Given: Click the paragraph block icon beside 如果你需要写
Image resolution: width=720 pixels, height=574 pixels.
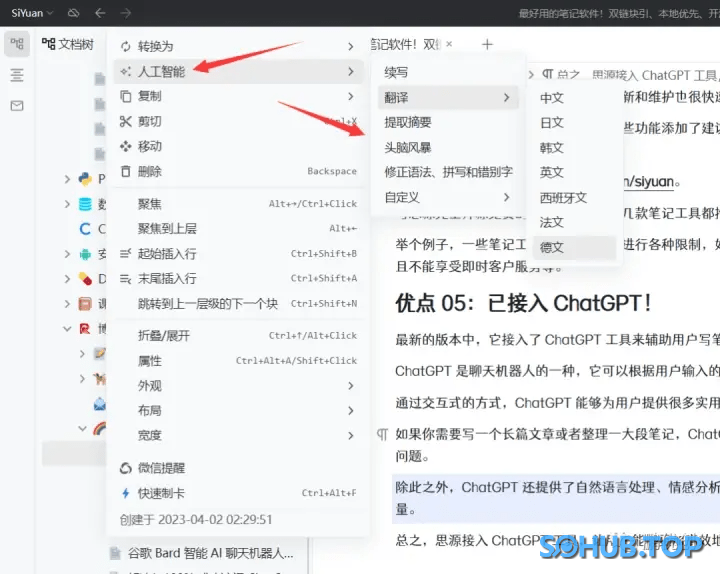Looking at the screenshot, I should 382,434.
